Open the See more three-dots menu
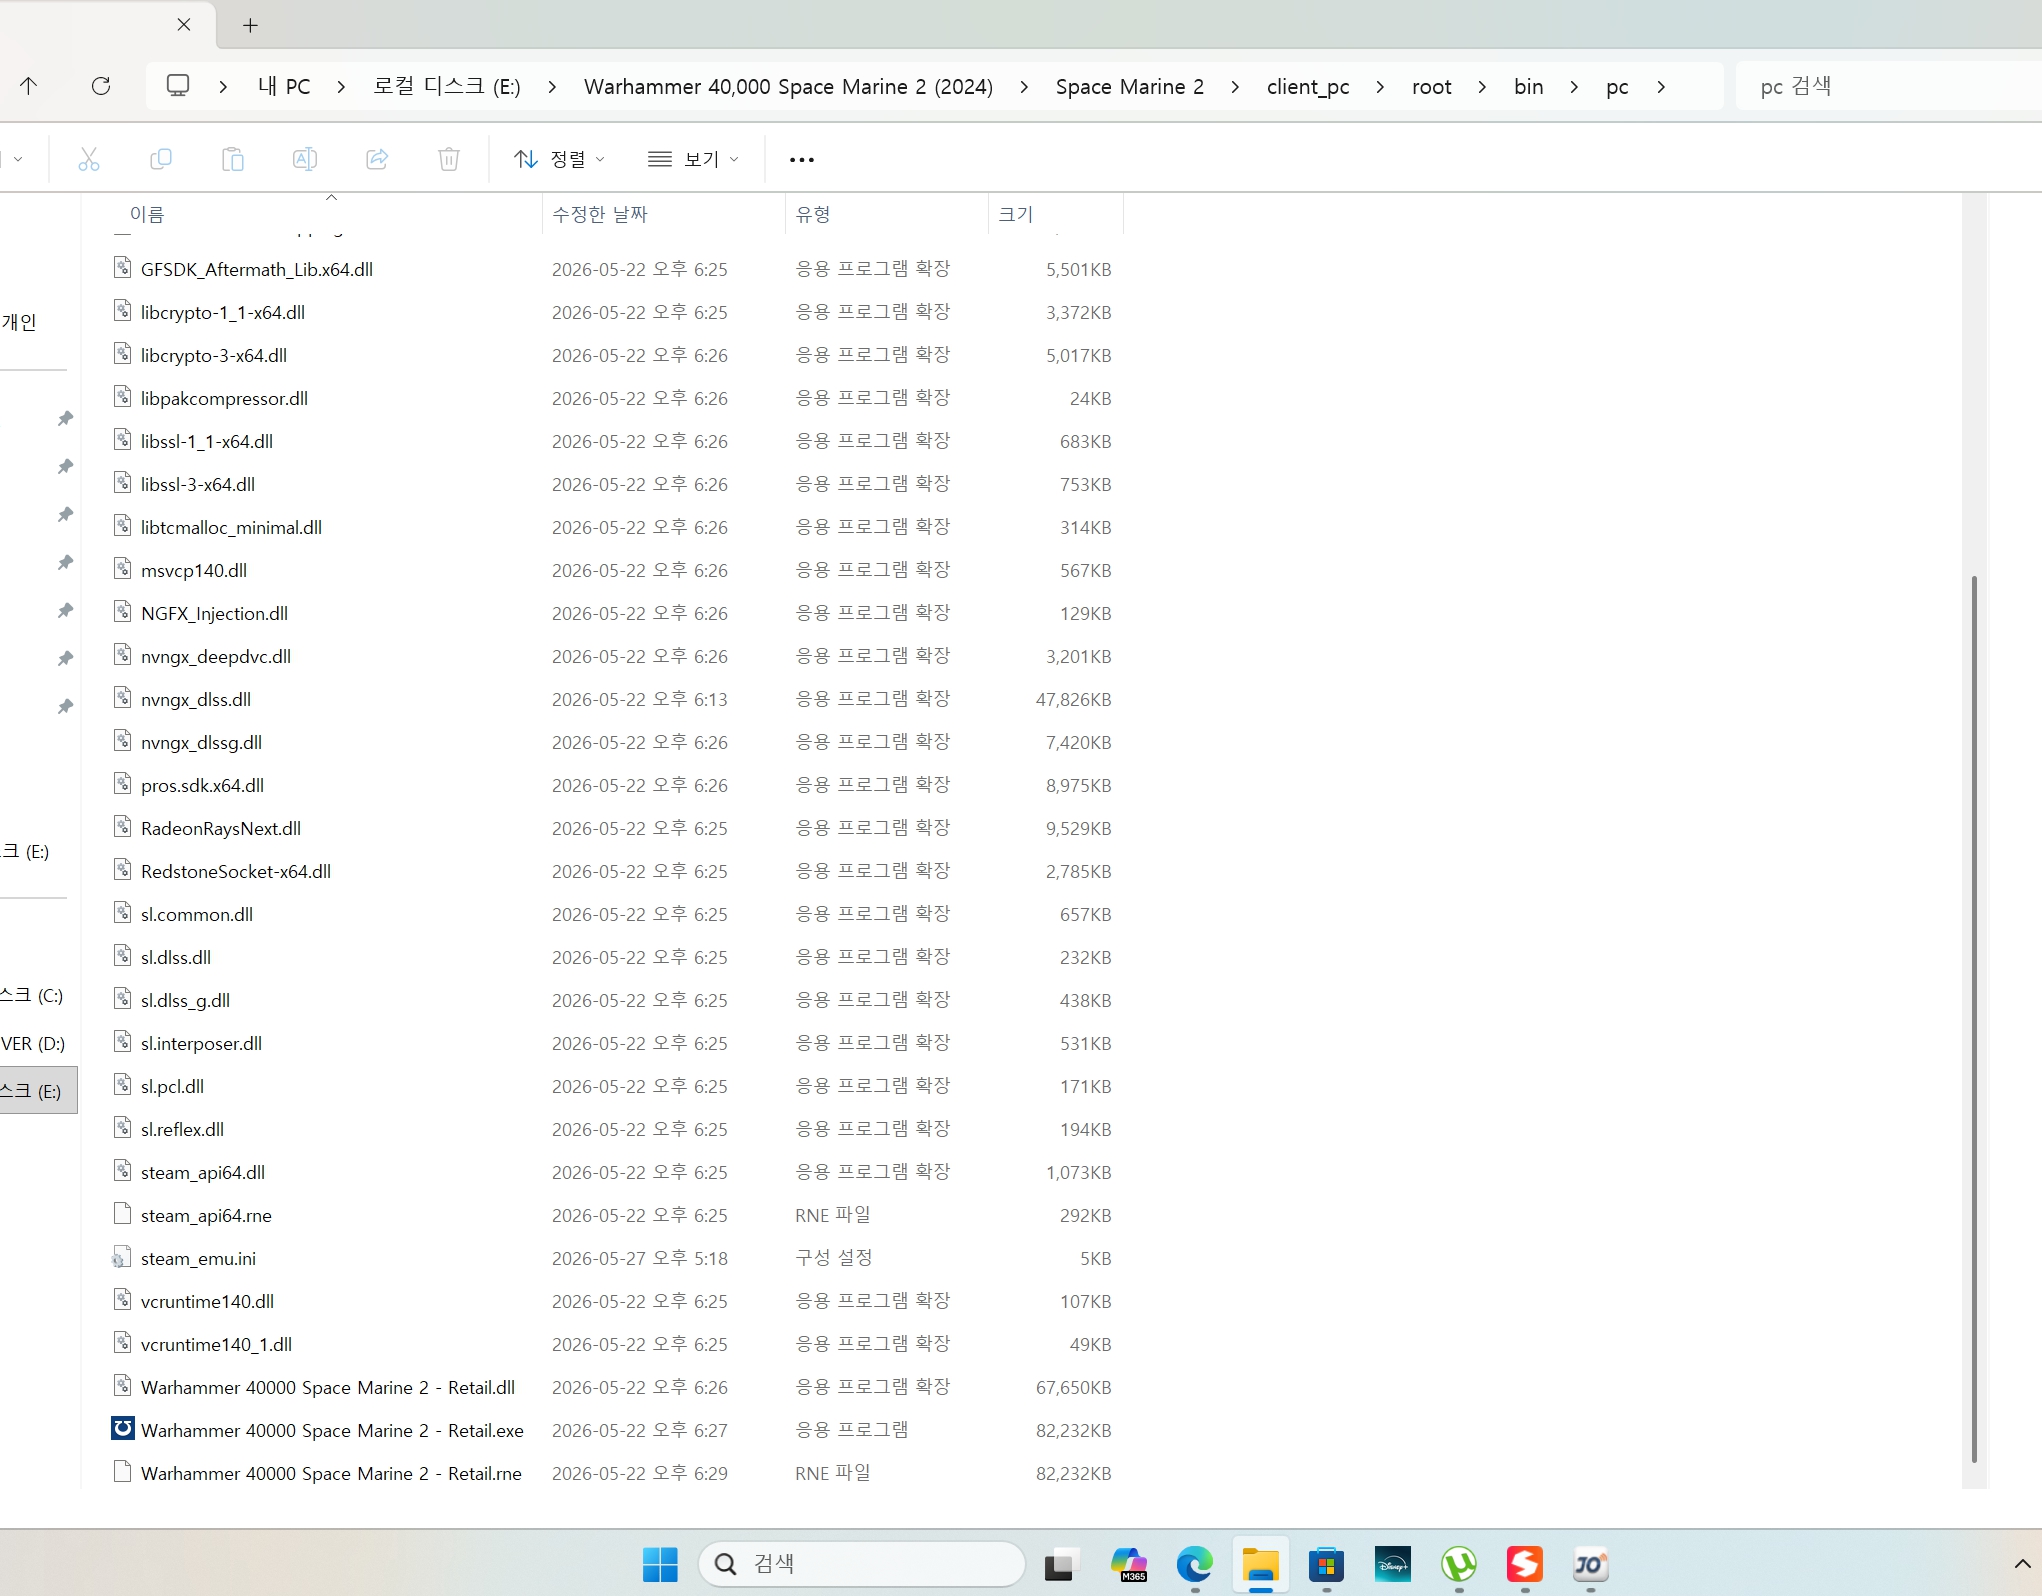This screenshot has width=2042, height=1596. pyautogui.click(x=802, y=159)
